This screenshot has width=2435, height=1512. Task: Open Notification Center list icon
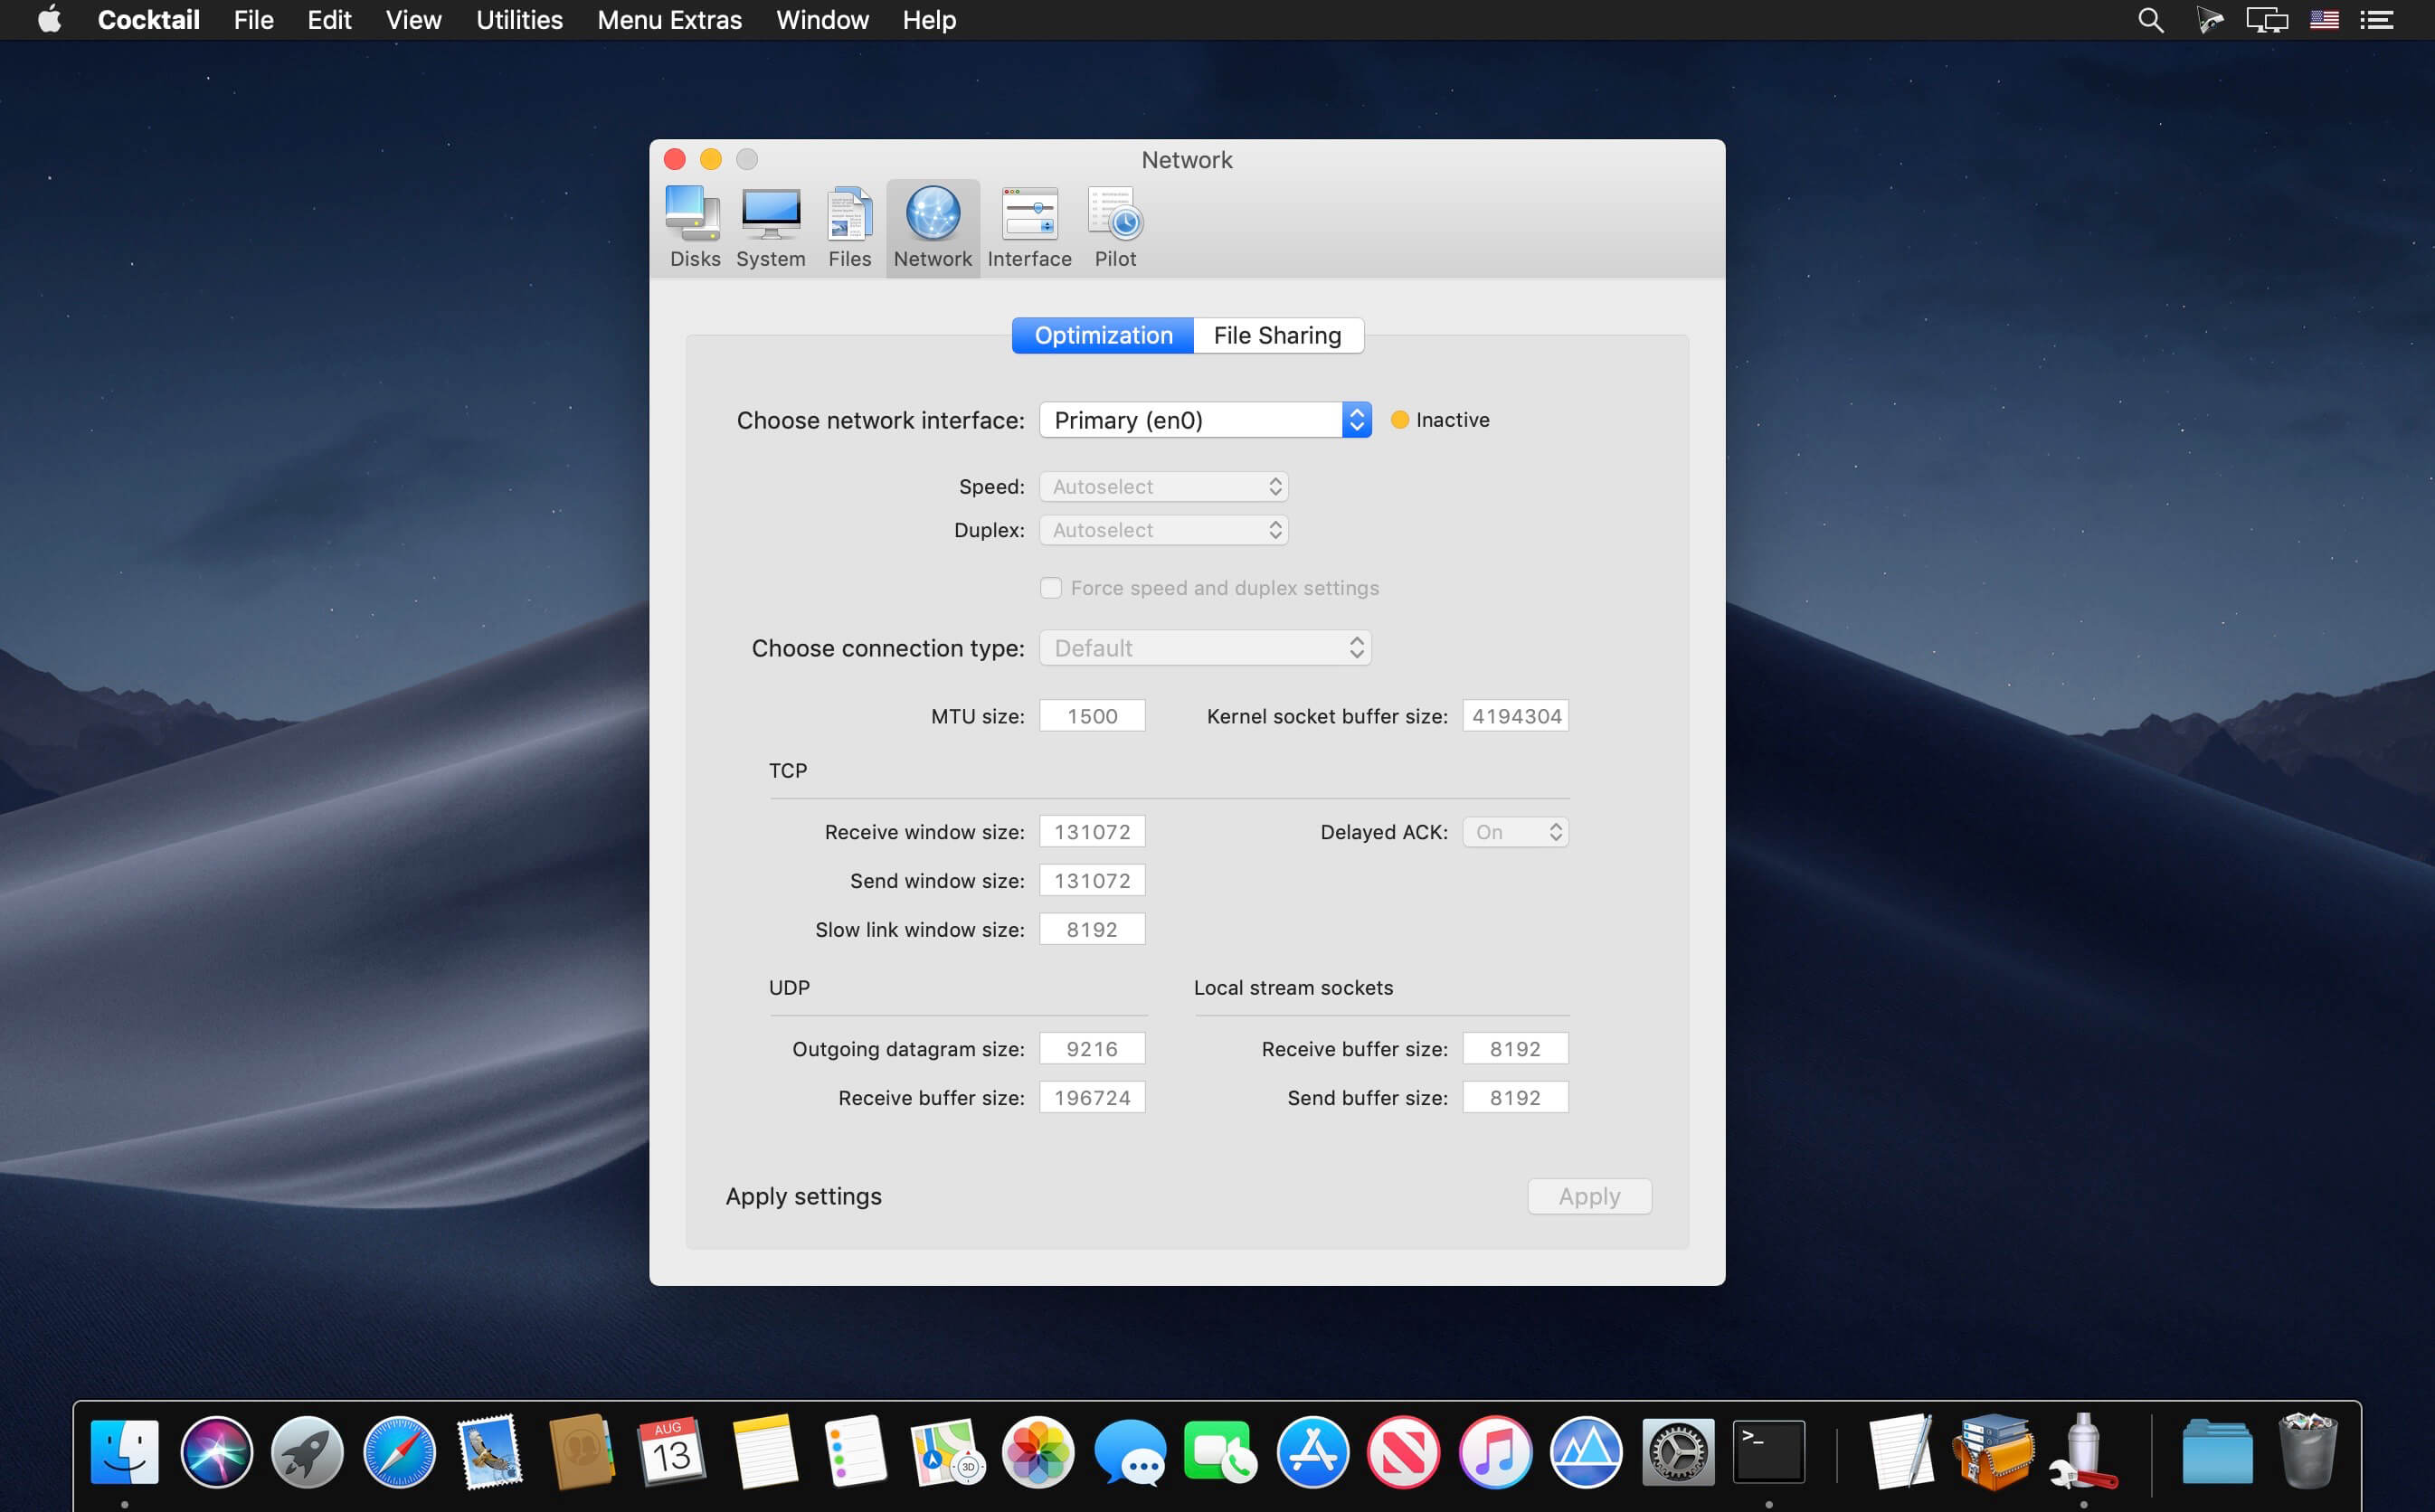pos(2376,20)
